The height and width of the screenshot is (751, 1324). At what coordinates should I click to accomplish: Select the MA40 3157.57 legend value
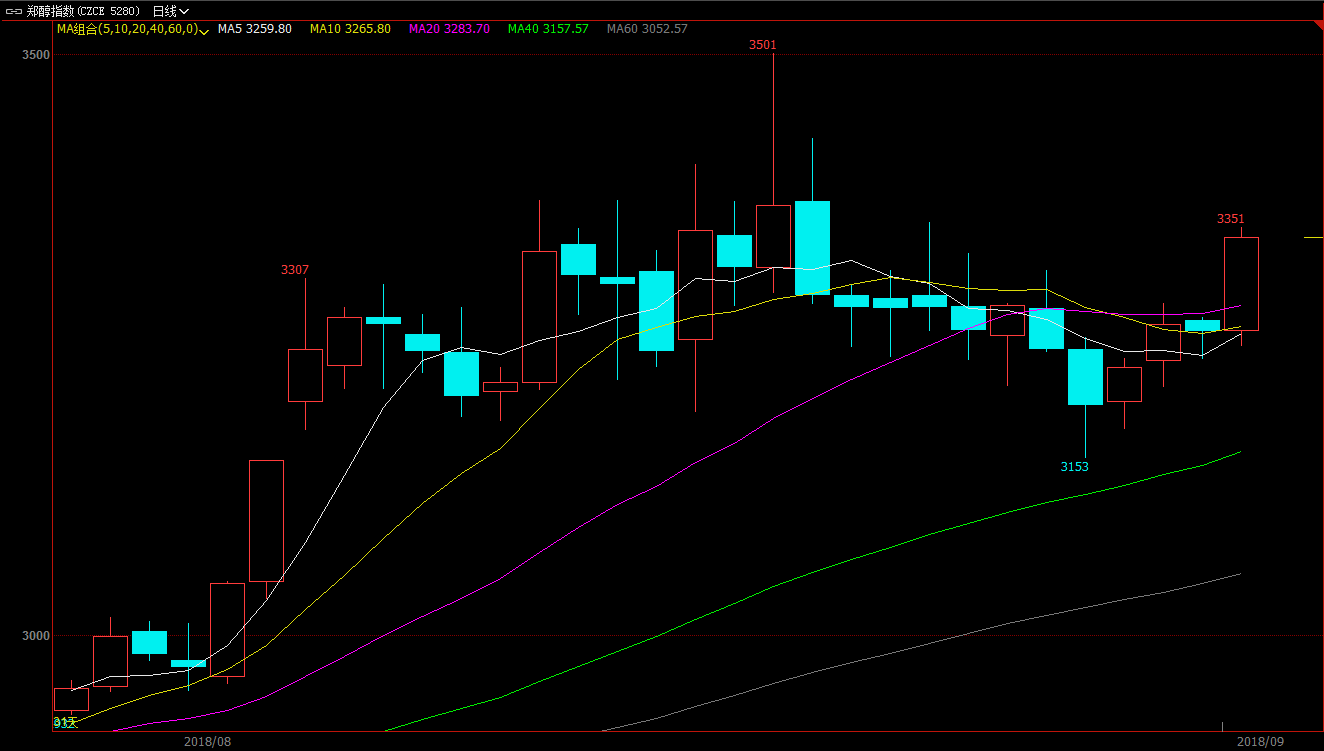pos(548,29)
